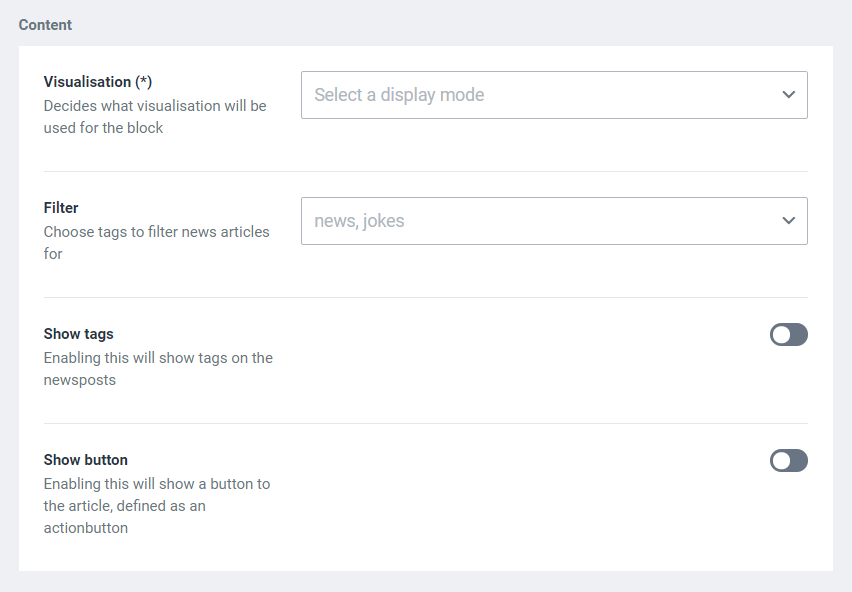This screenshot has height=592, width=852.
Task: Click the chevron arrow in Filter field
Action: (x=788, y=221)
